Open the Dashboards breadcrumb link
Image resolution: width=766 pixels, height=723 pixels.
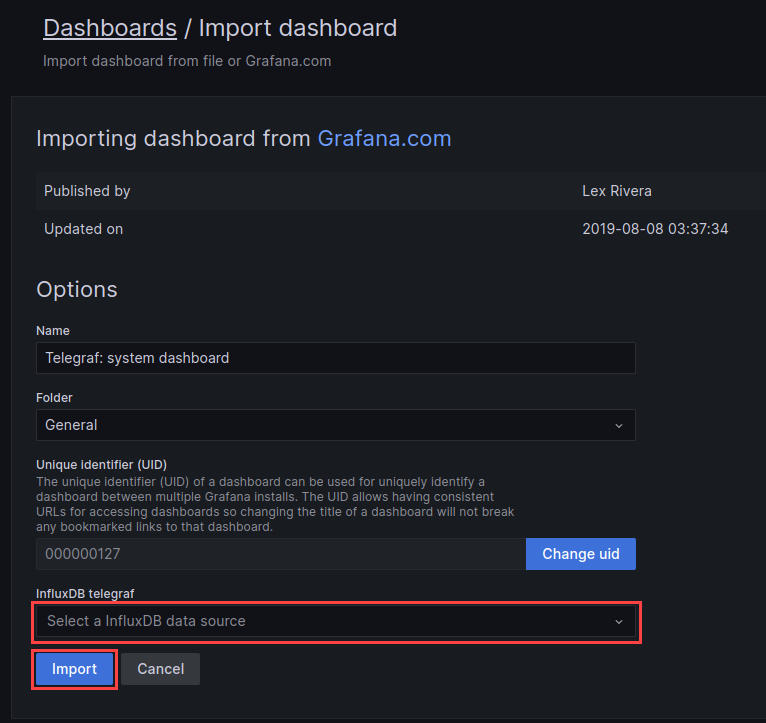110,28
